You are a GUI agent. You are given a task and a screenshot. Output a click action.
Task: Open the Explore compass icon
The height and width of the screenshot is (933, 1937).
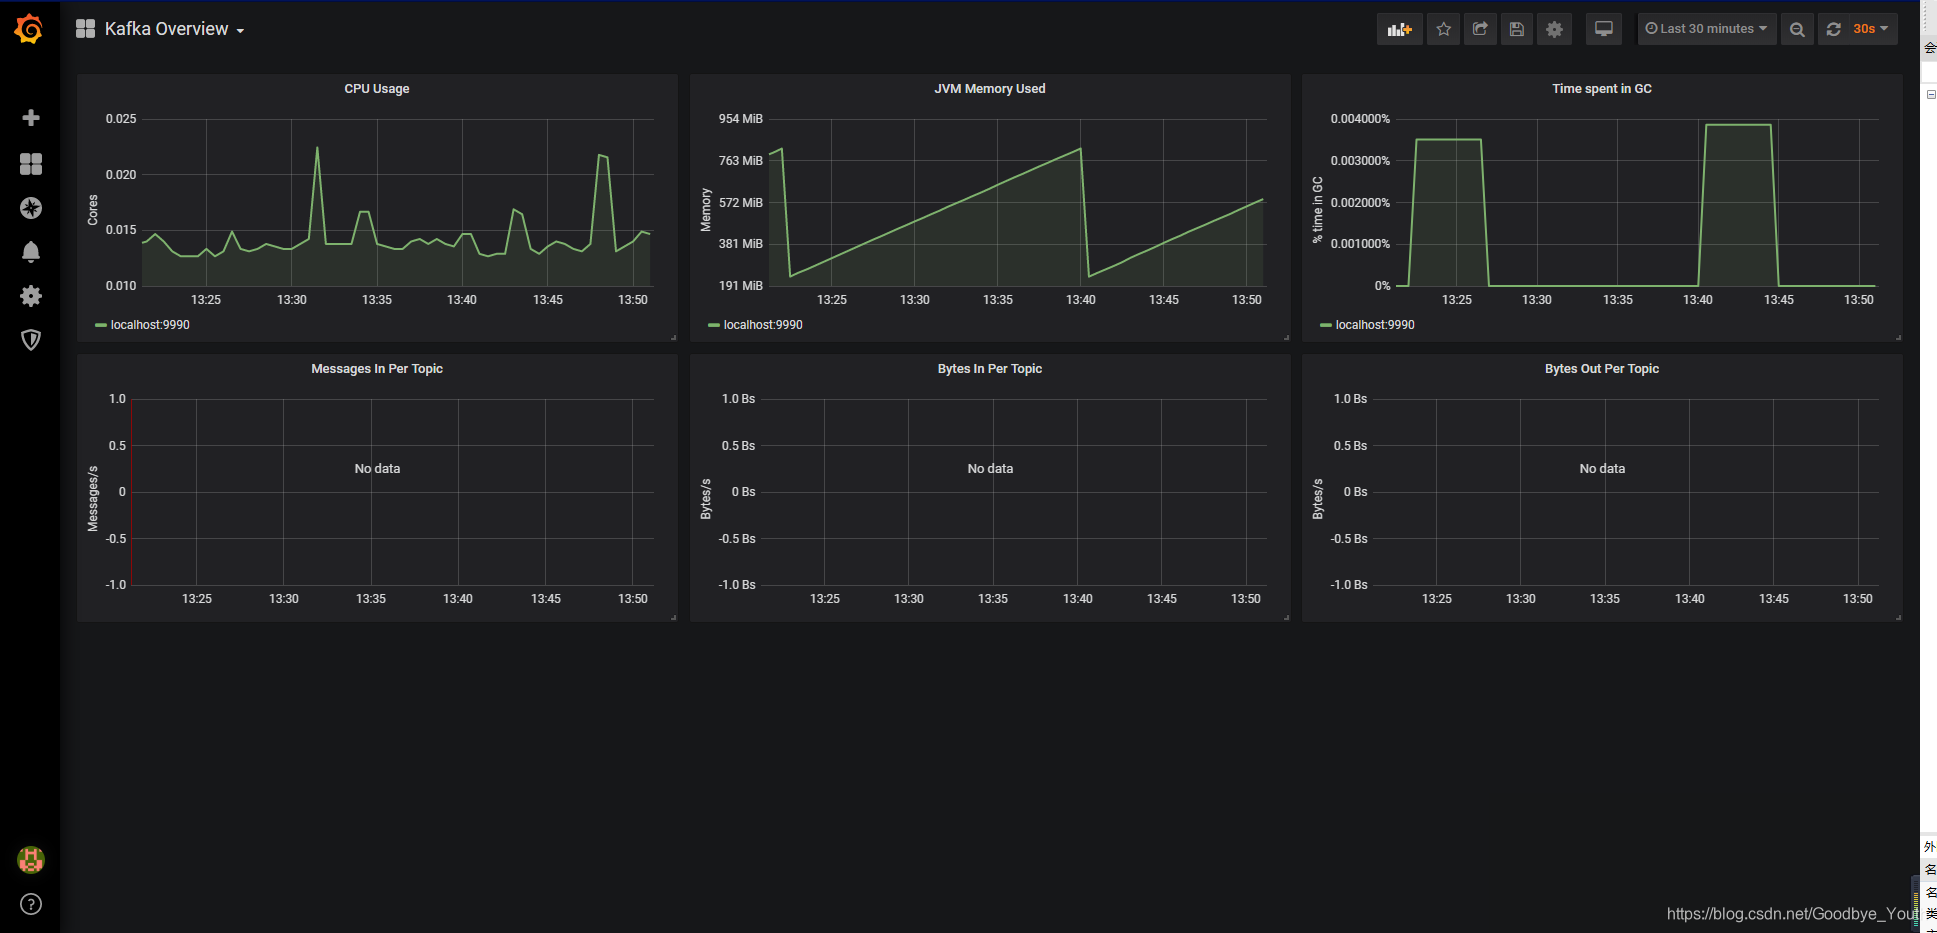31,208
